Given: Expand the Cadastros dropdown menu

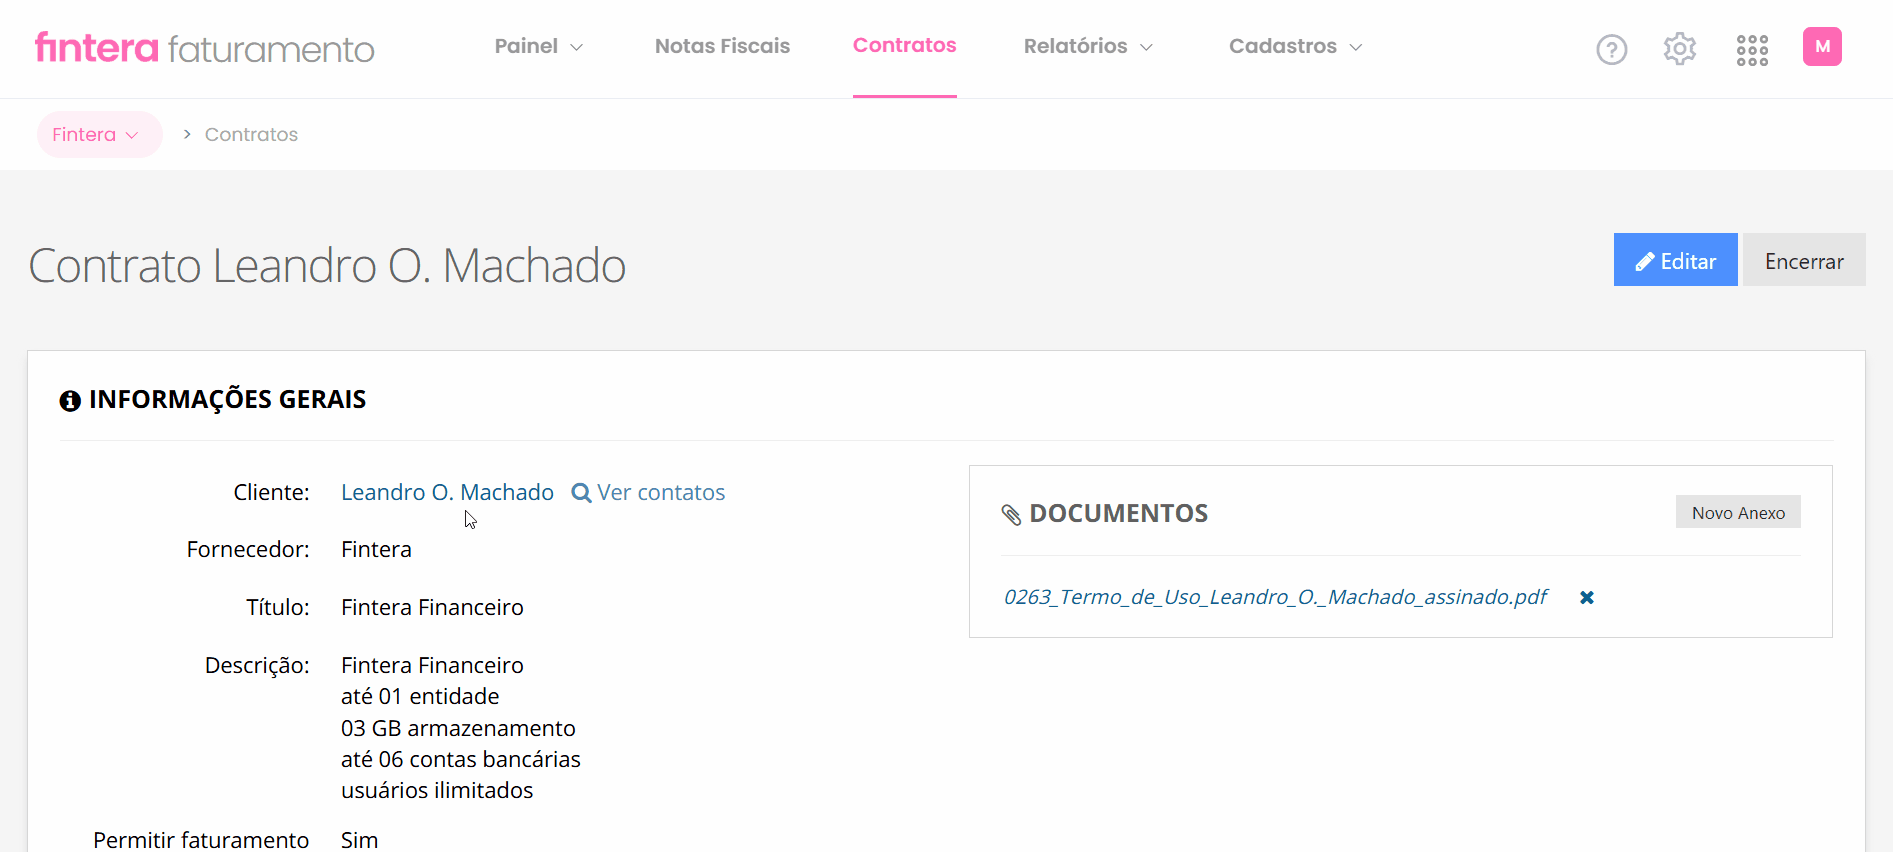Looking at the screenshot, I should click(1296, 46).
